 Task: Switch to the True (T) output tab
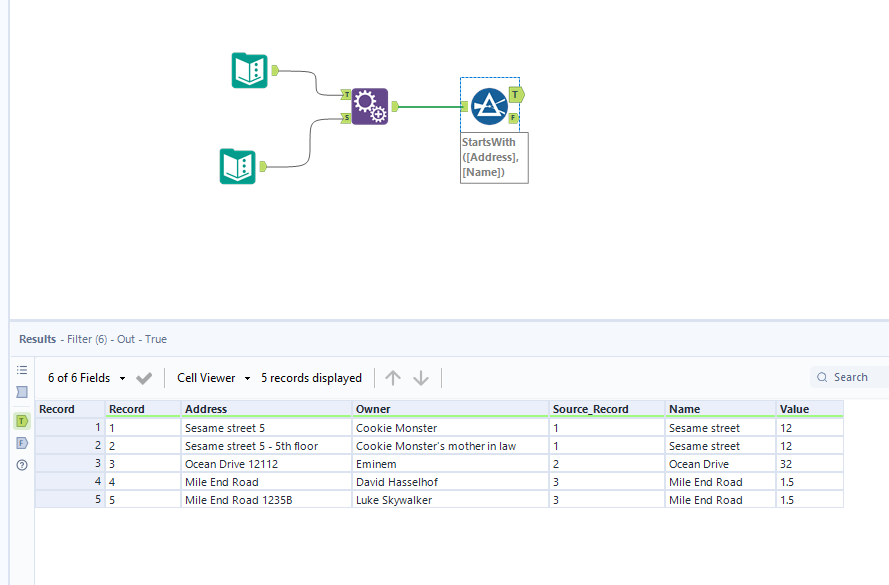[x=21, y=421]
